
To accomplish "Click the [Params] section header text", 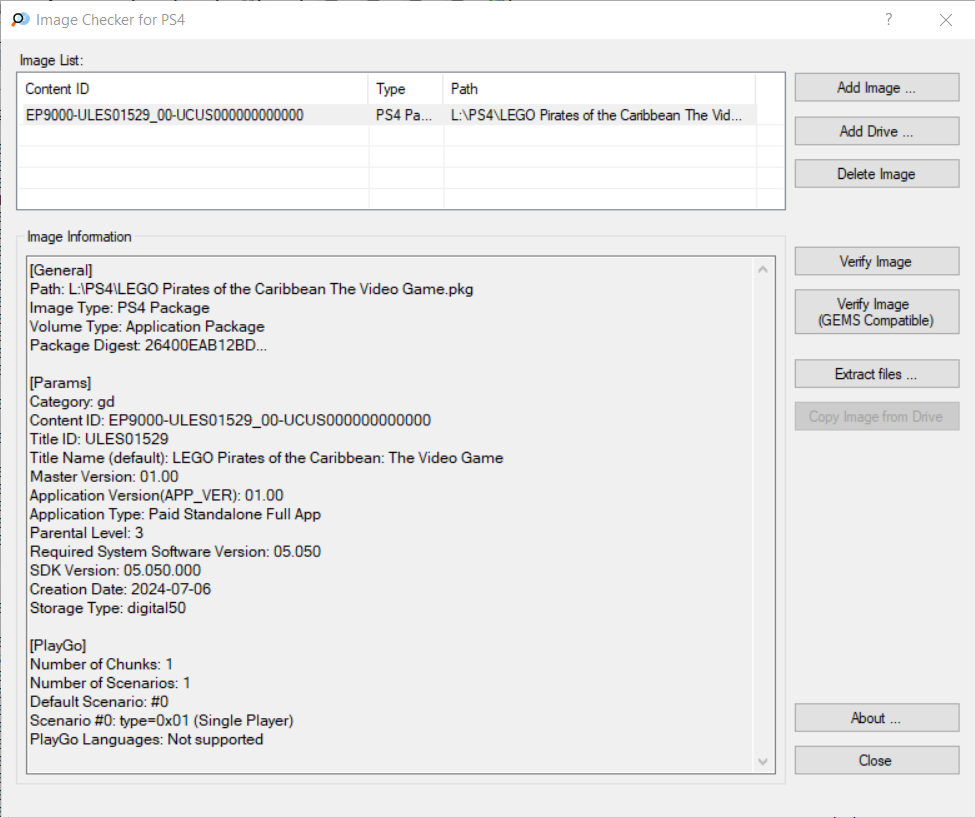I will [60, 383].
